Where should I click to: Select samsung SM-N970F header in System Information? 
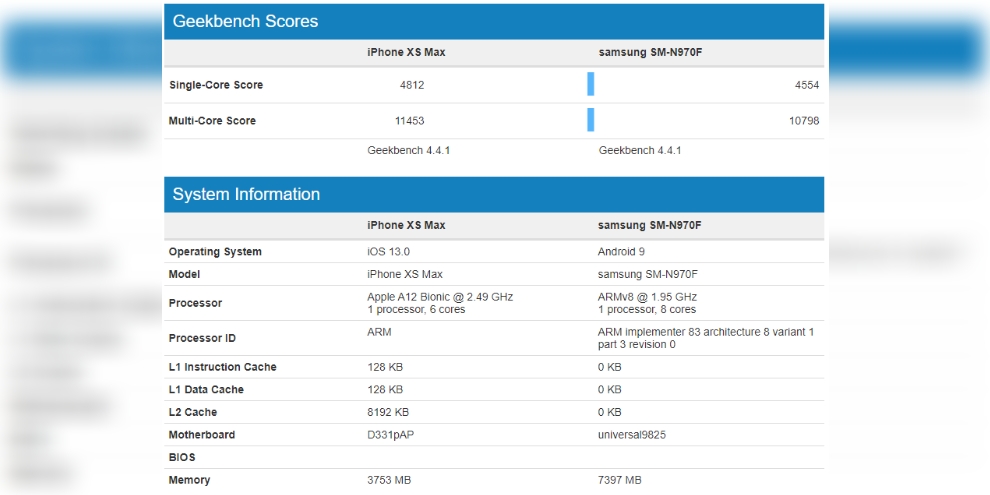tap(650, 225)
